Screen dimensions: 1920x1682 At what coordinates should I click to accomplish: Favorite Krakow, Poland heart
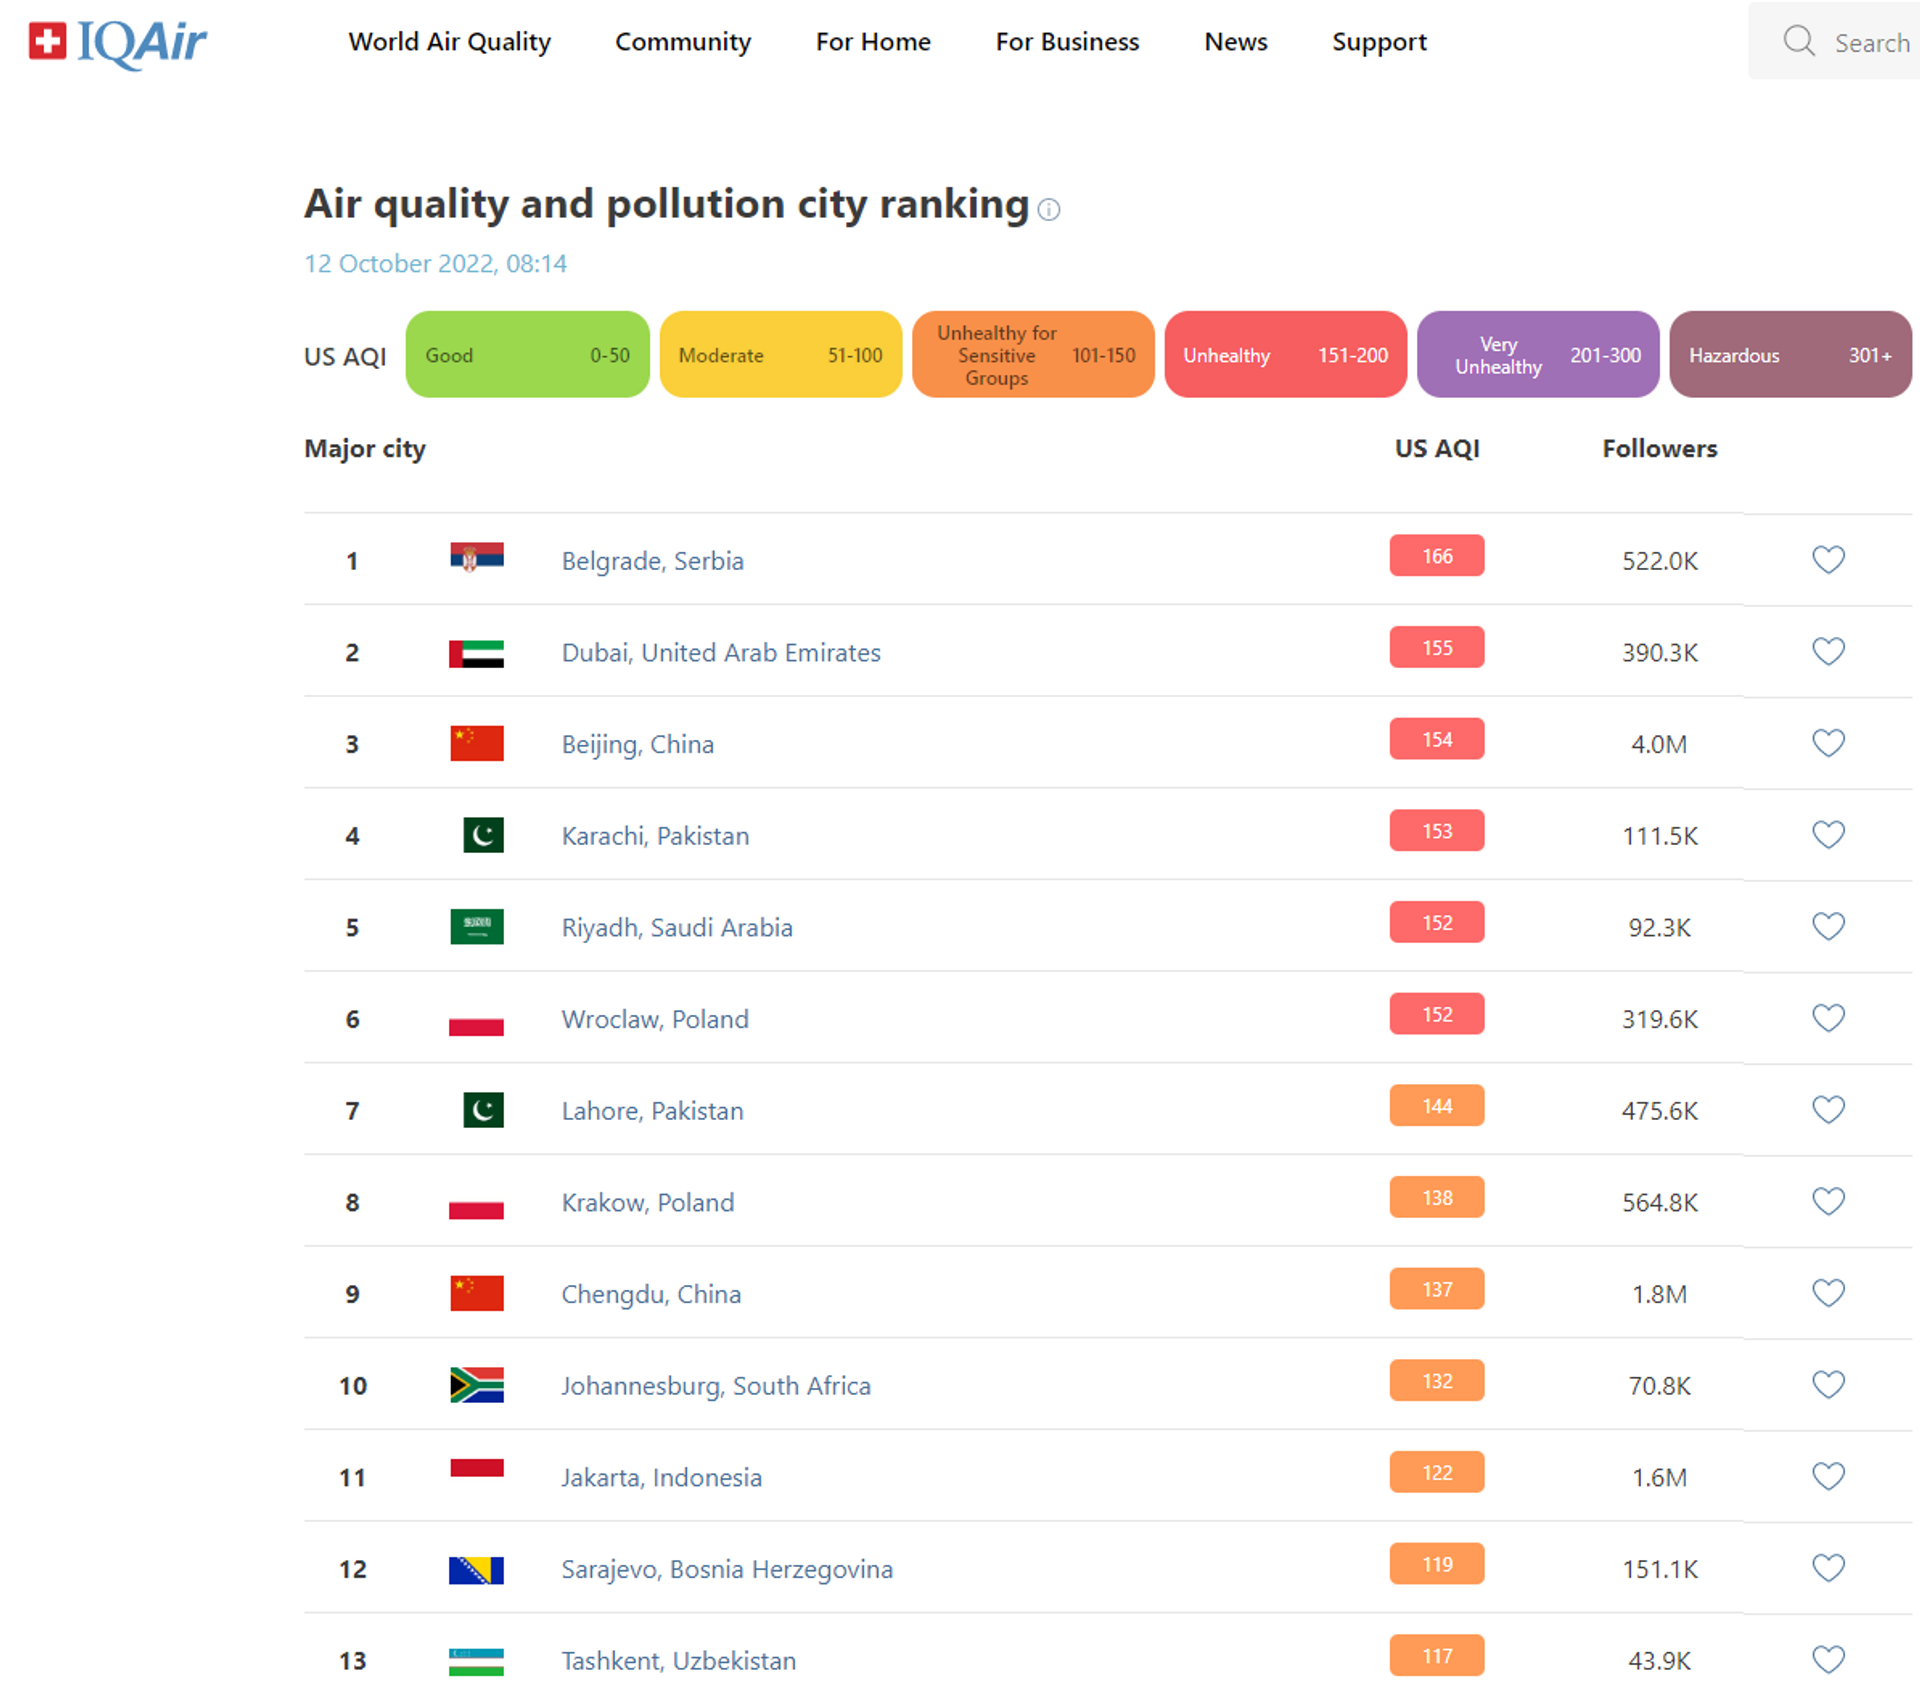1828,1201
